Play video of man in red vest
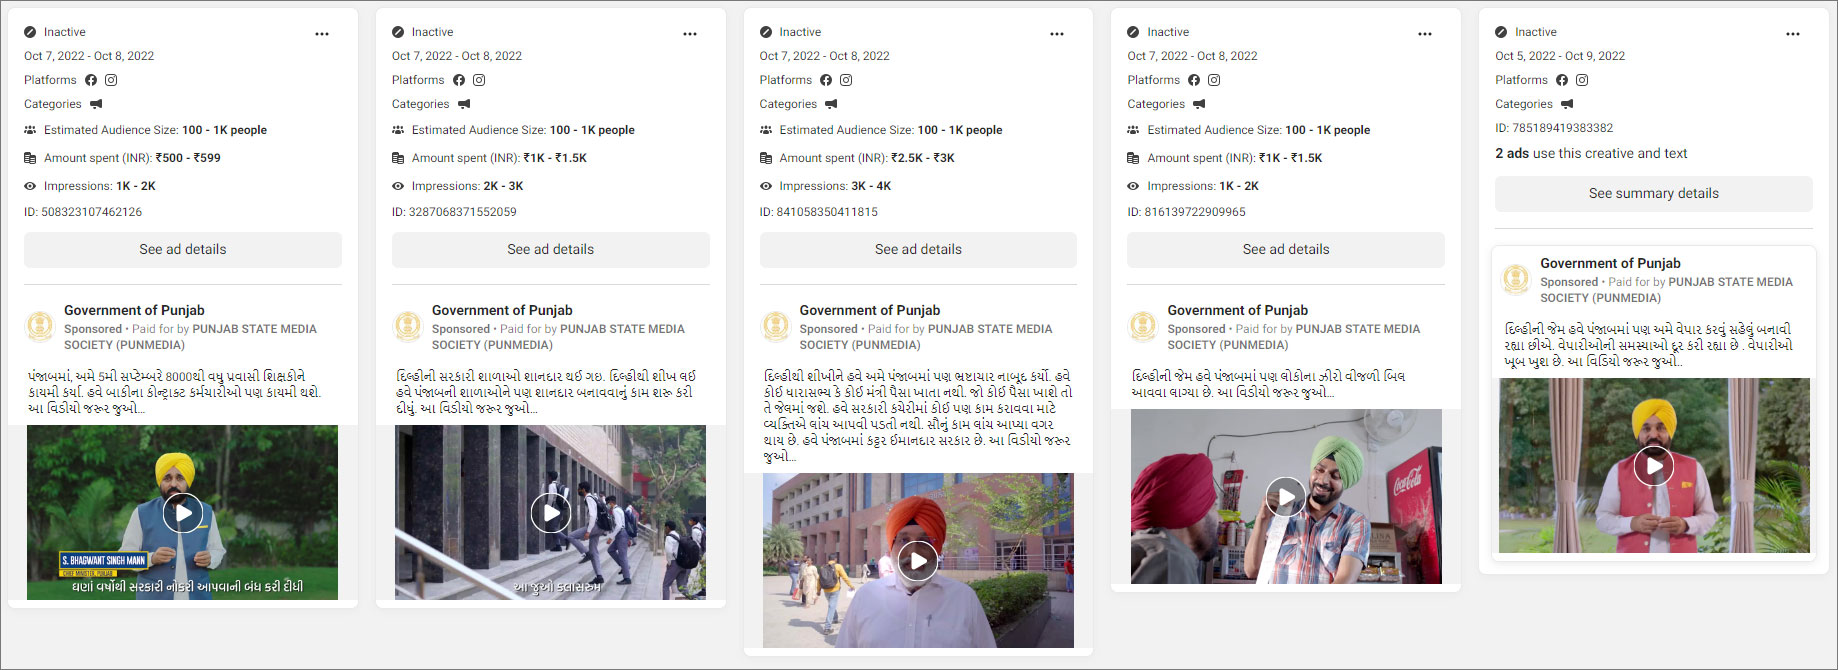This screenshot has width=1838, height=670. [1653, 466]
